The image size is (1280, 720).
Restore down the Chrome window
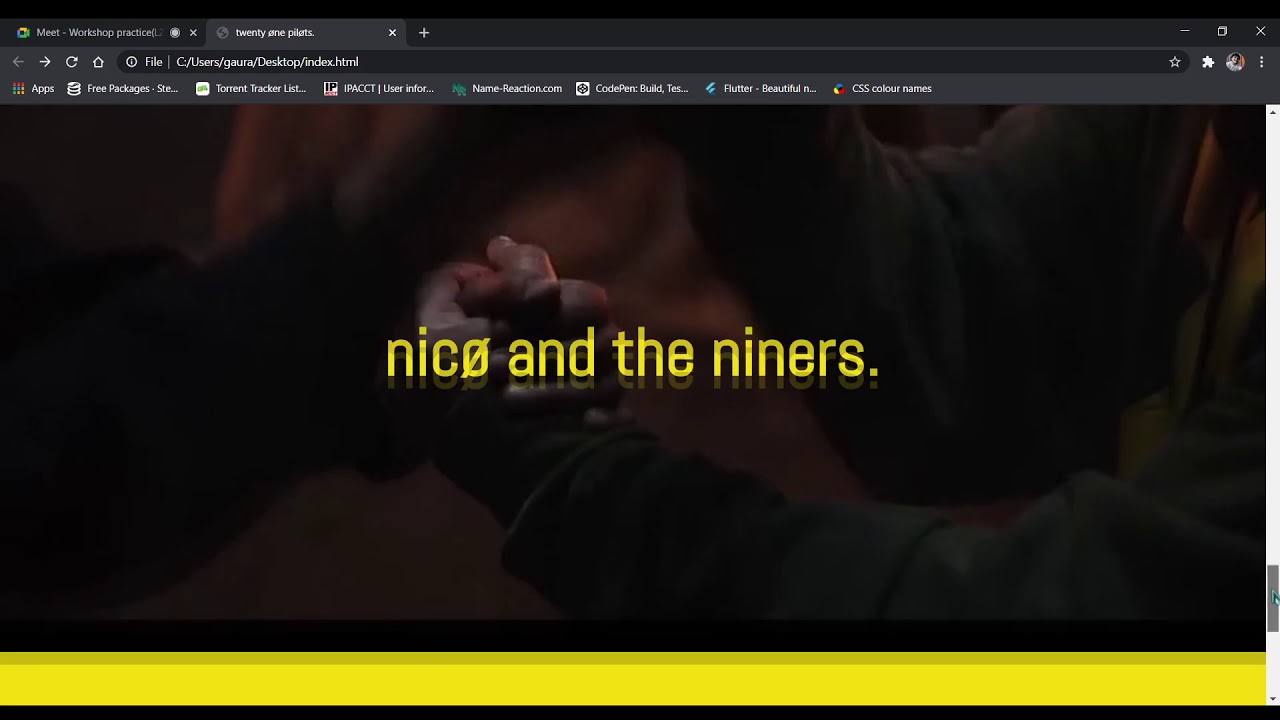pos(1222,31)
